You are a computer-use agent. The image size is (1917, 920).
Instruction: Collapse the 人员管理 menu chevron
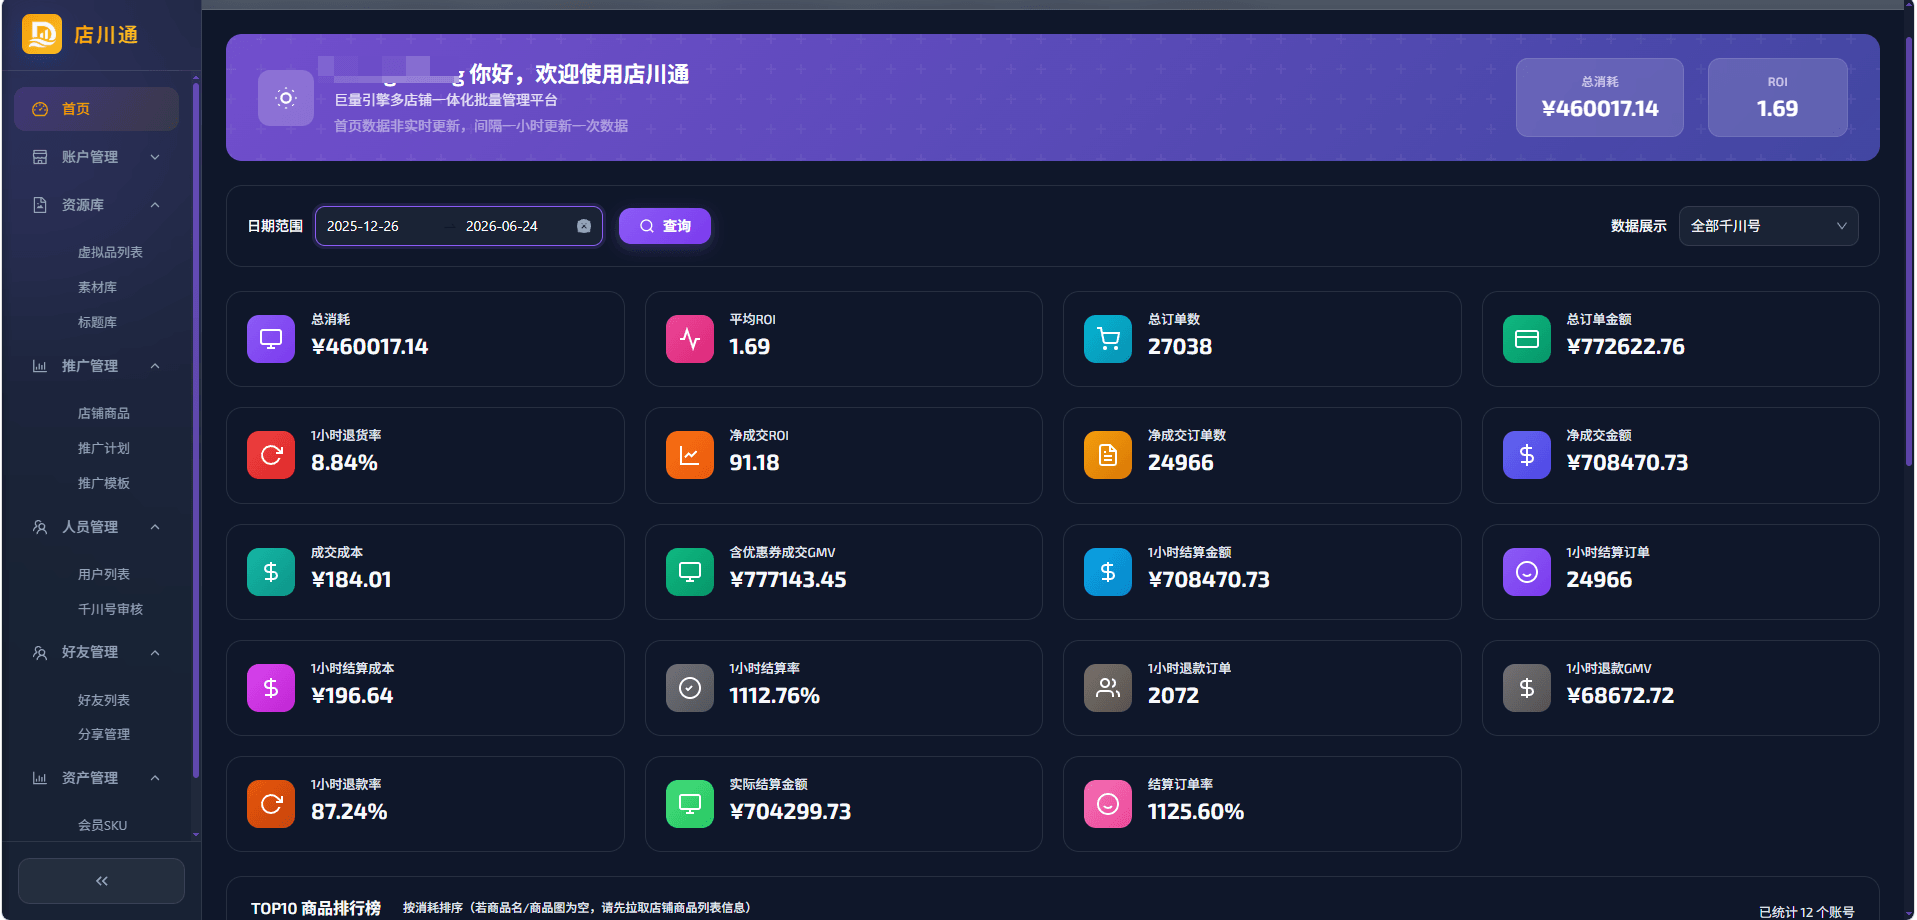pyautogui.click(x=155, y=527)
